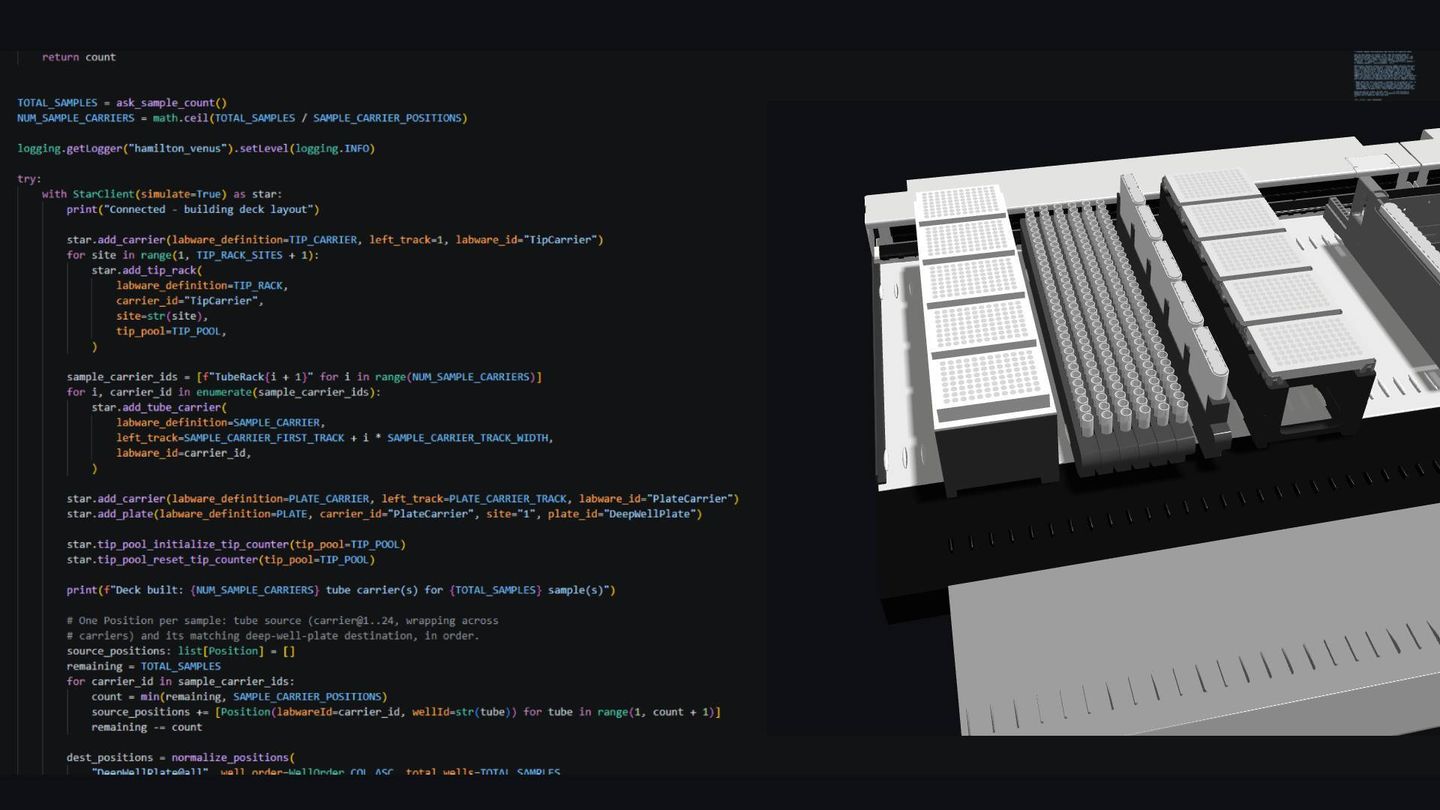Click the "labware_id=carrier_id," argument
Viewport: 1440px width, 810px height.
click(184, 453)
